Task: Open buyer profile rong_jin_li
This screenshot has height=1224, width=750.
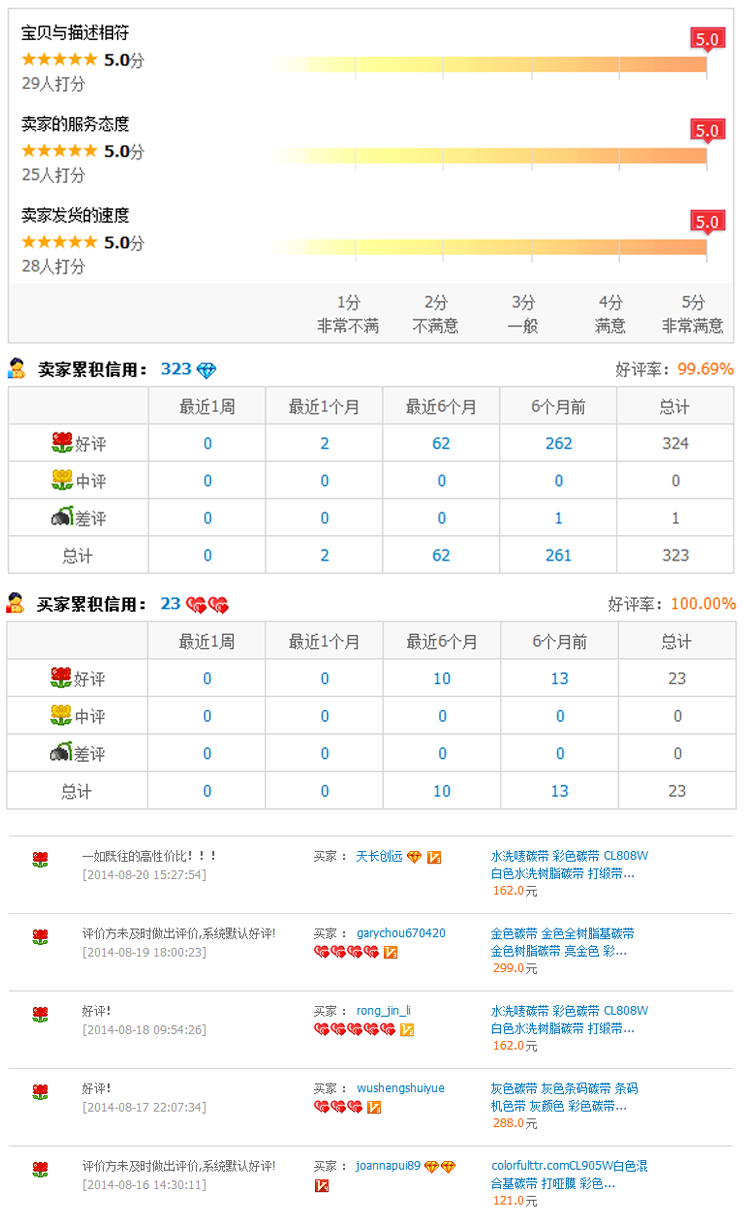Action: (x=383, y=1011)
